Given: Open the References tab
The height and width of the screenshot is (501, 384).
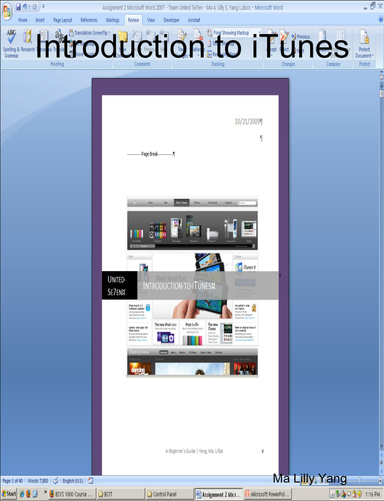Looking at the screenshot, I should pyautogui.click(x=89, y=20).
